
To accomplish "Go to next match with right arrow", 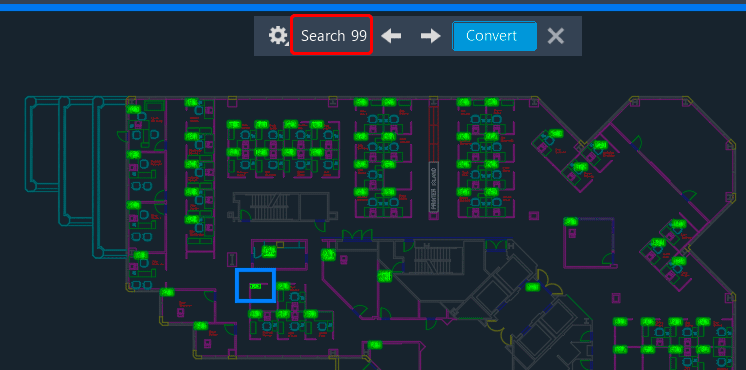I will 431,36.
